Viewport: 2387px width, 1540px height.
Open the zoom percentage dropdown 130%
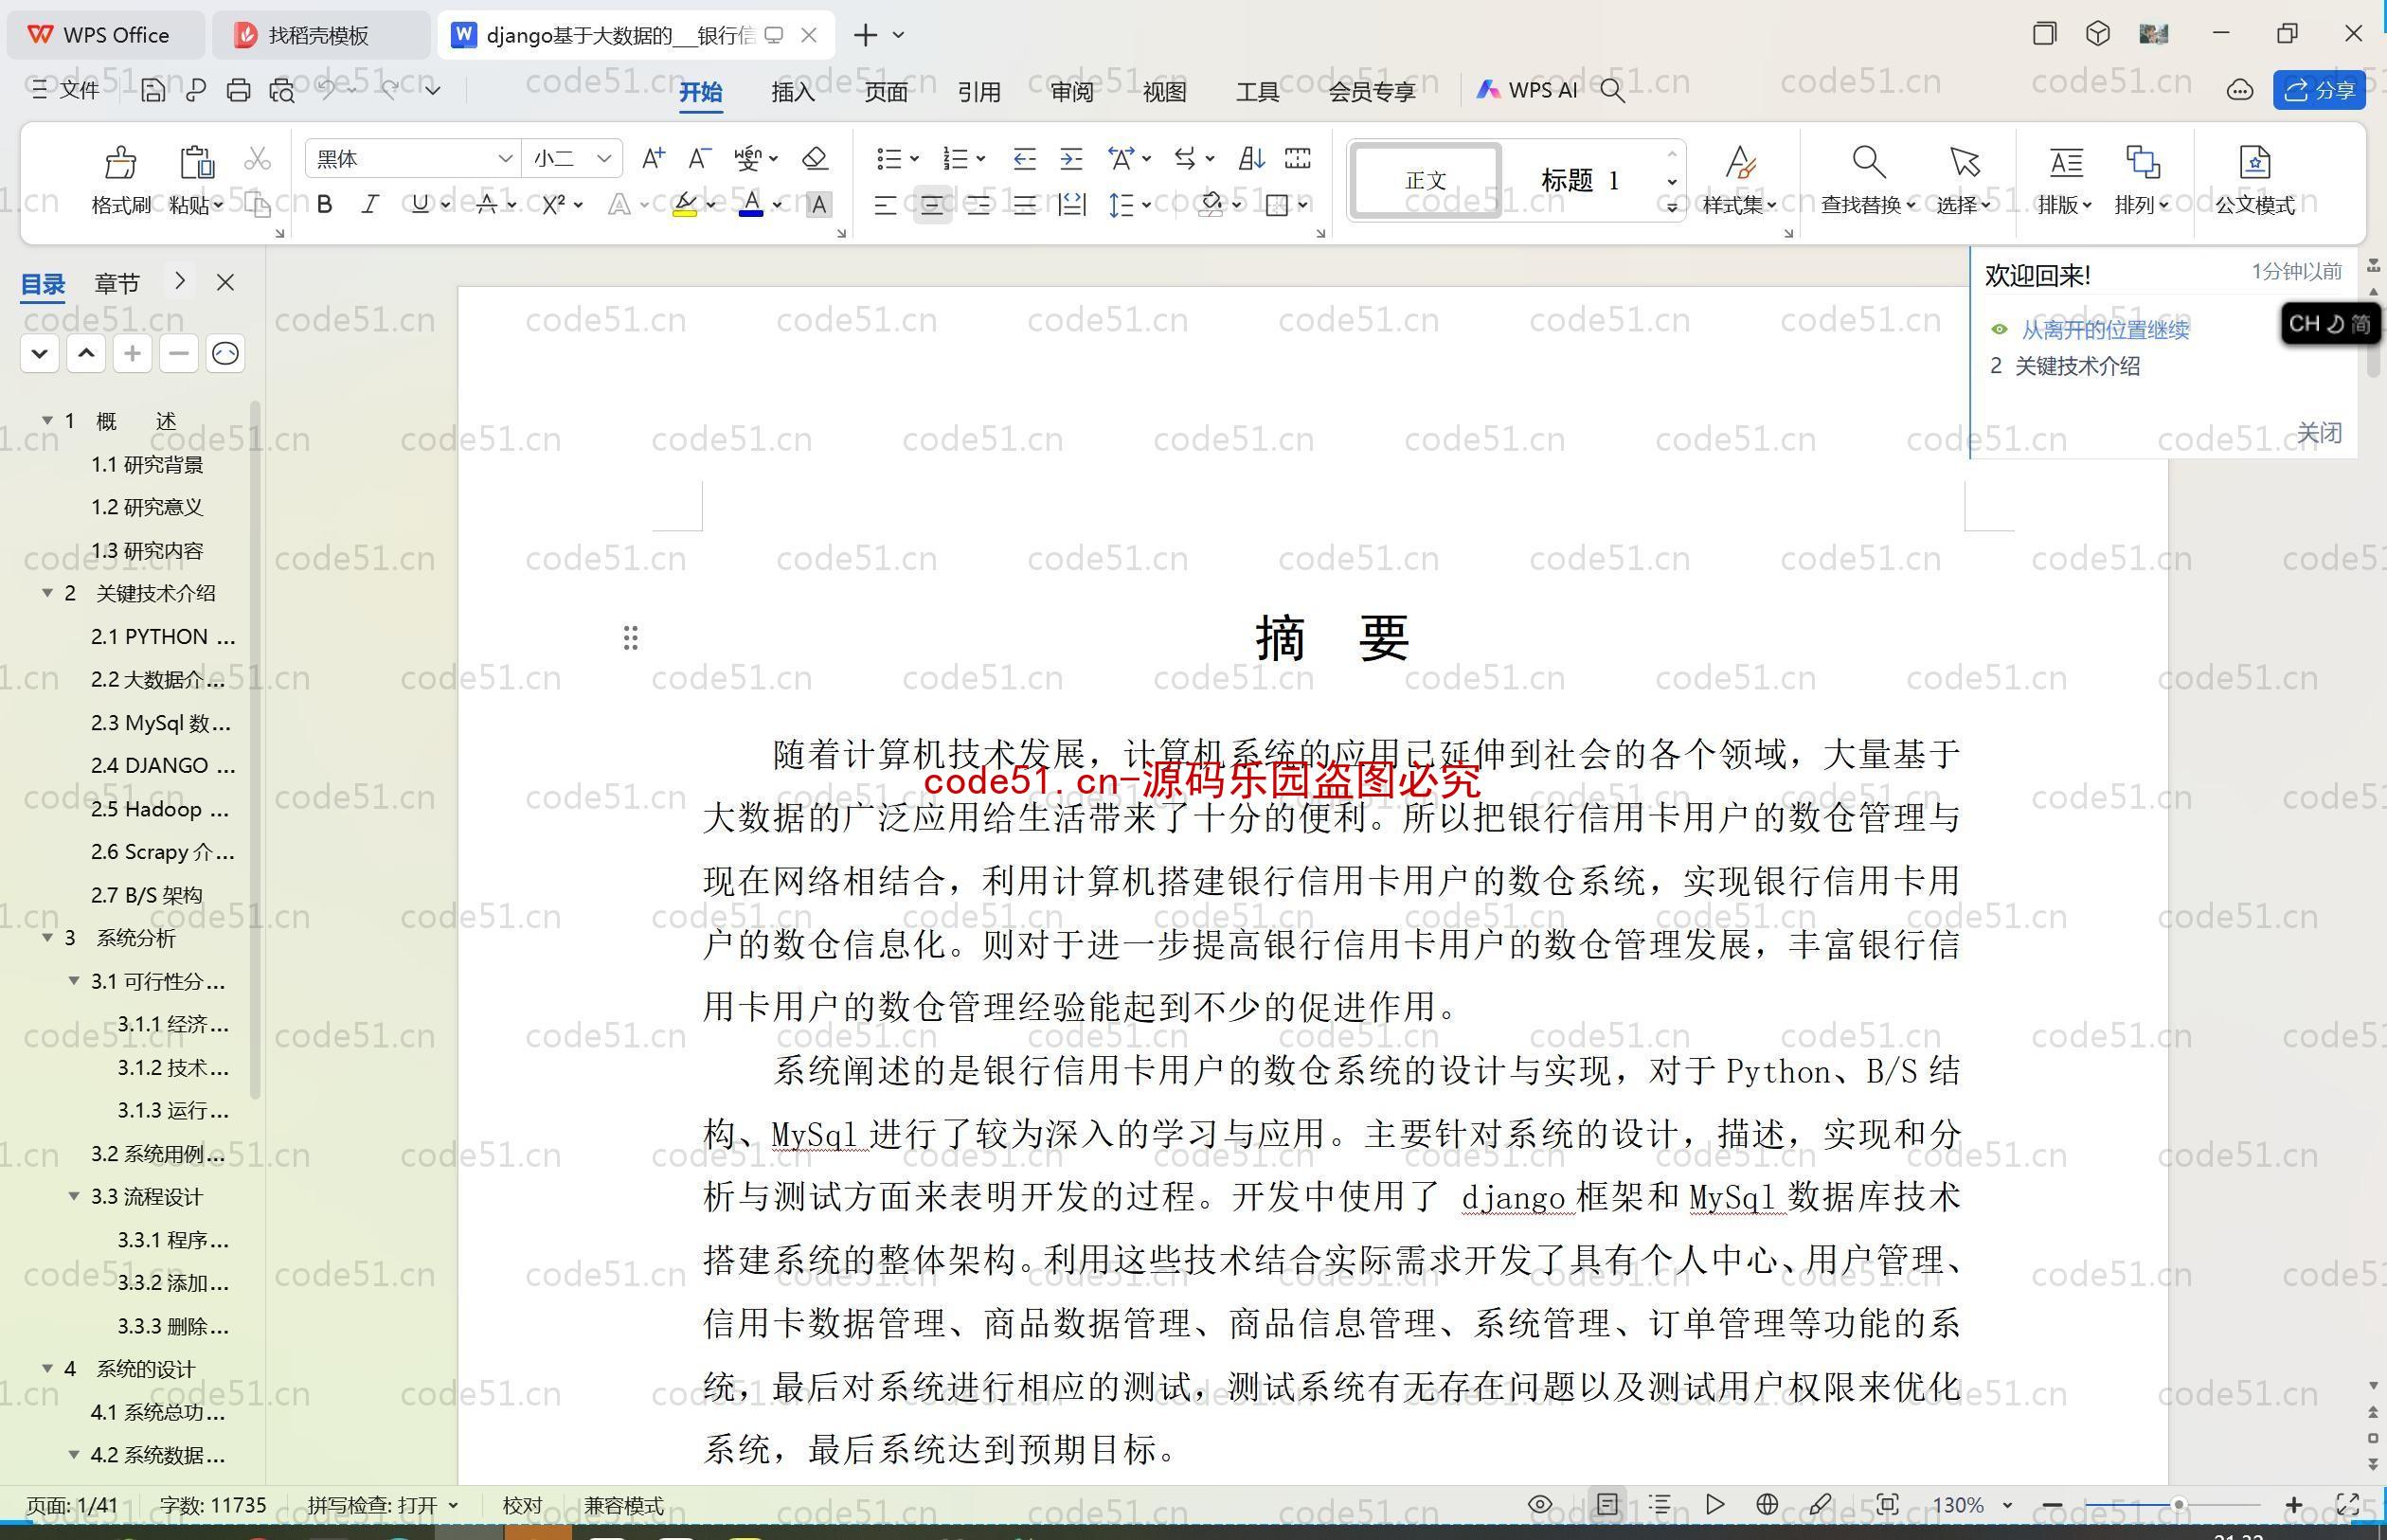tap(2006, 1505)
